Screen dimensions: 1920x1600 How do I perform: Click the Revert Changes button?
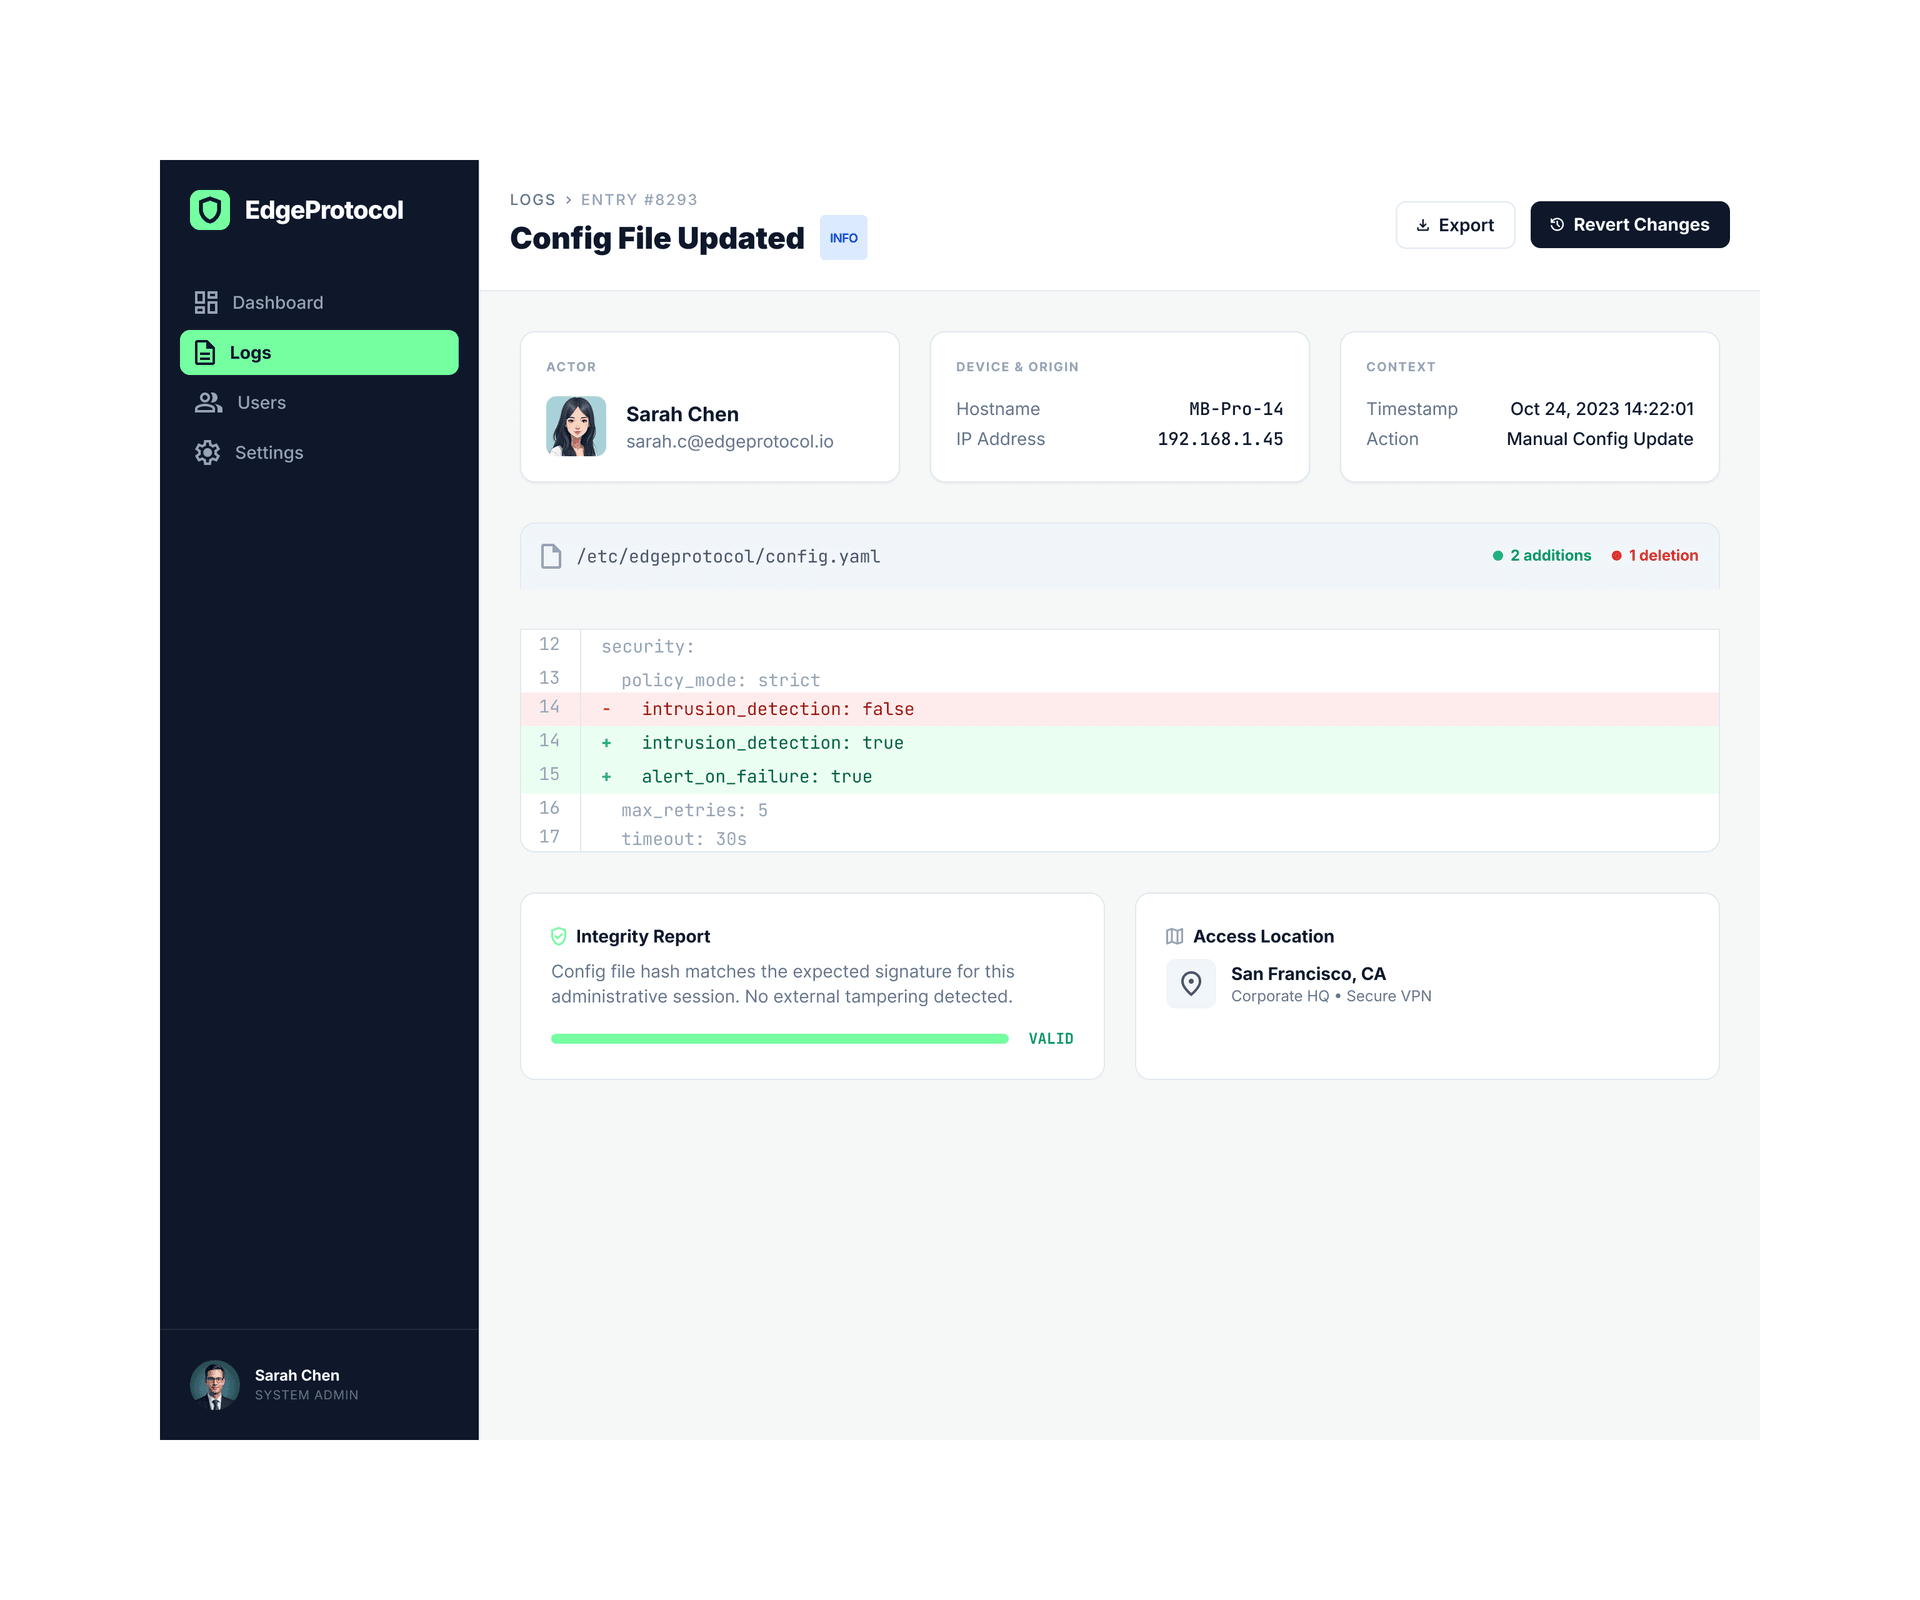(x=1629, y=225)
